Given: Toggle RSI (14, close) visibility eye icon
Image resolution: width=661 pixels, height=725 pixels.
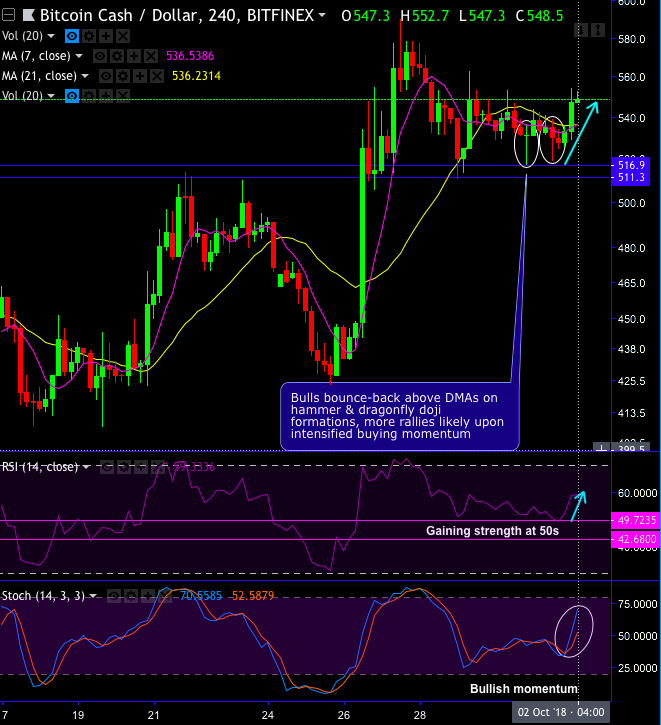Looking at the screenshot, I should pos(107,468).
